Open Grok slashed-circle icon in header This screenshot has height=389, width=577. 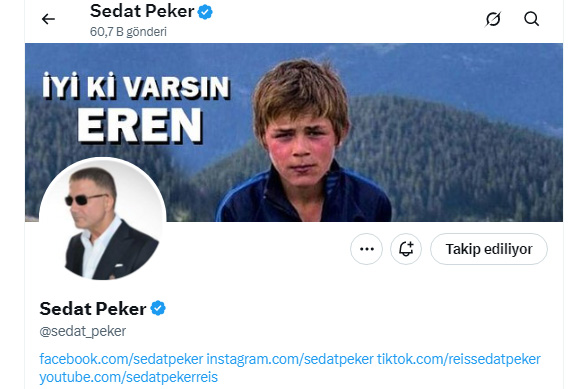tap(493, 19)
